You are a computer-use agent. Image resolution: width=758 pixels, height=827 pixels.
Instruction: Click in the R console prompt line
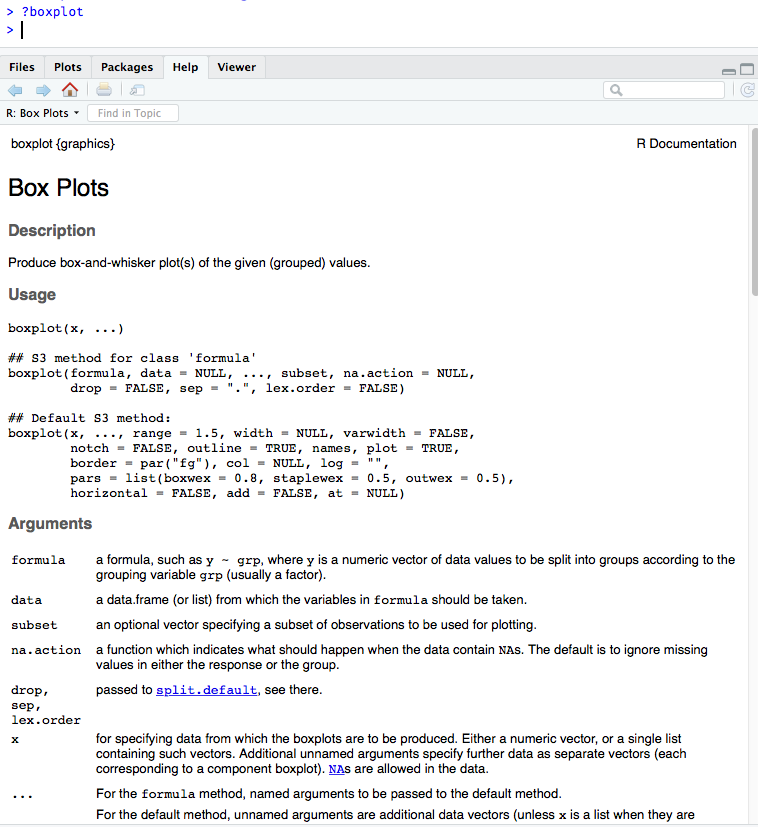(200, 29)
